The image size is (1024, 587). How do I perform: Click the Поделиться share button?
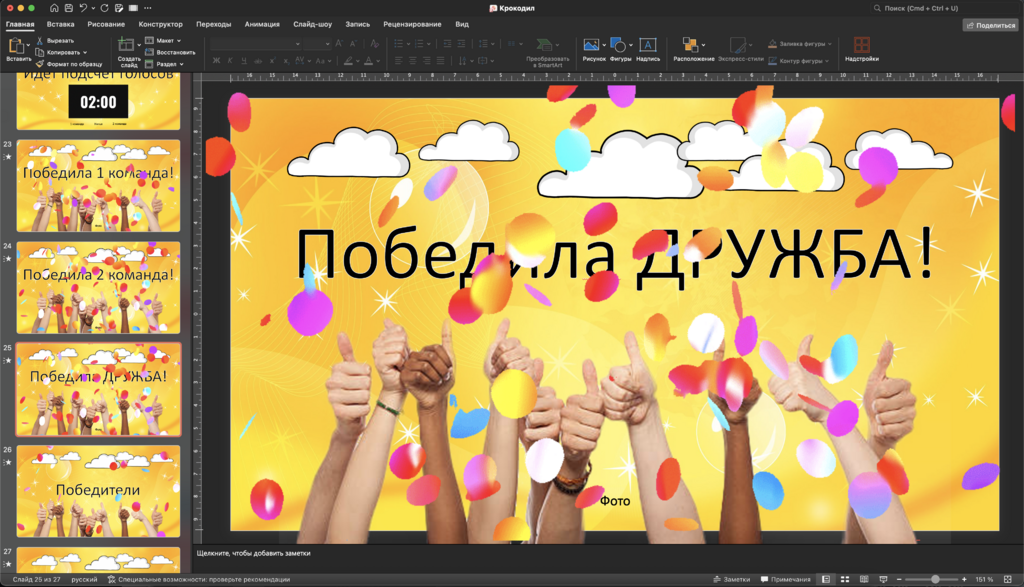(991, 25)
